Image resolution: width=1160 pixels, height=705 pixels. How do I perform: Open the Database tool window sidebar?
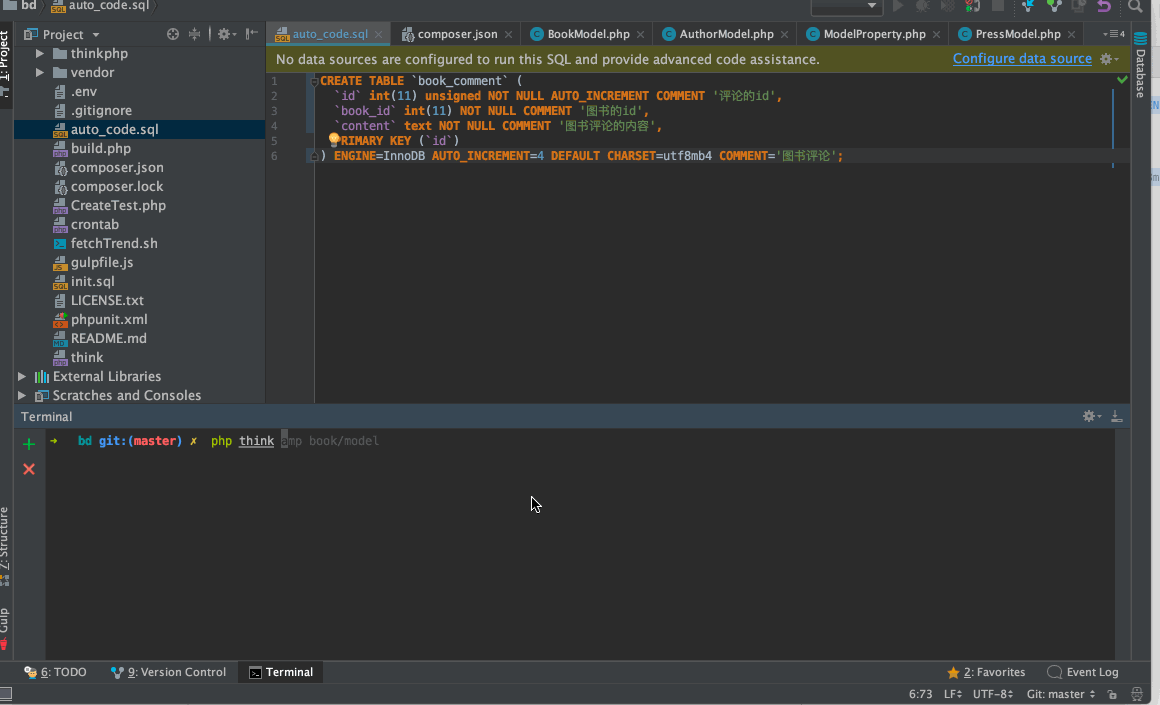click(x=1140, y=65)
